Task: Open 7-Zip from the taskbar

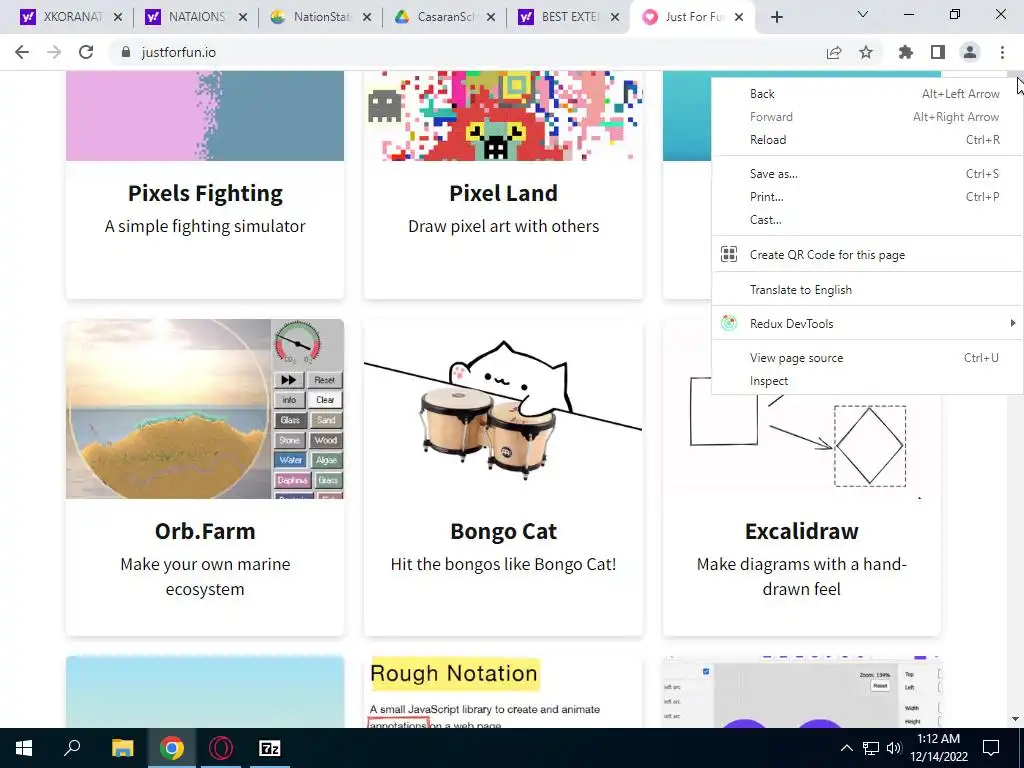Action: point(270,748)
